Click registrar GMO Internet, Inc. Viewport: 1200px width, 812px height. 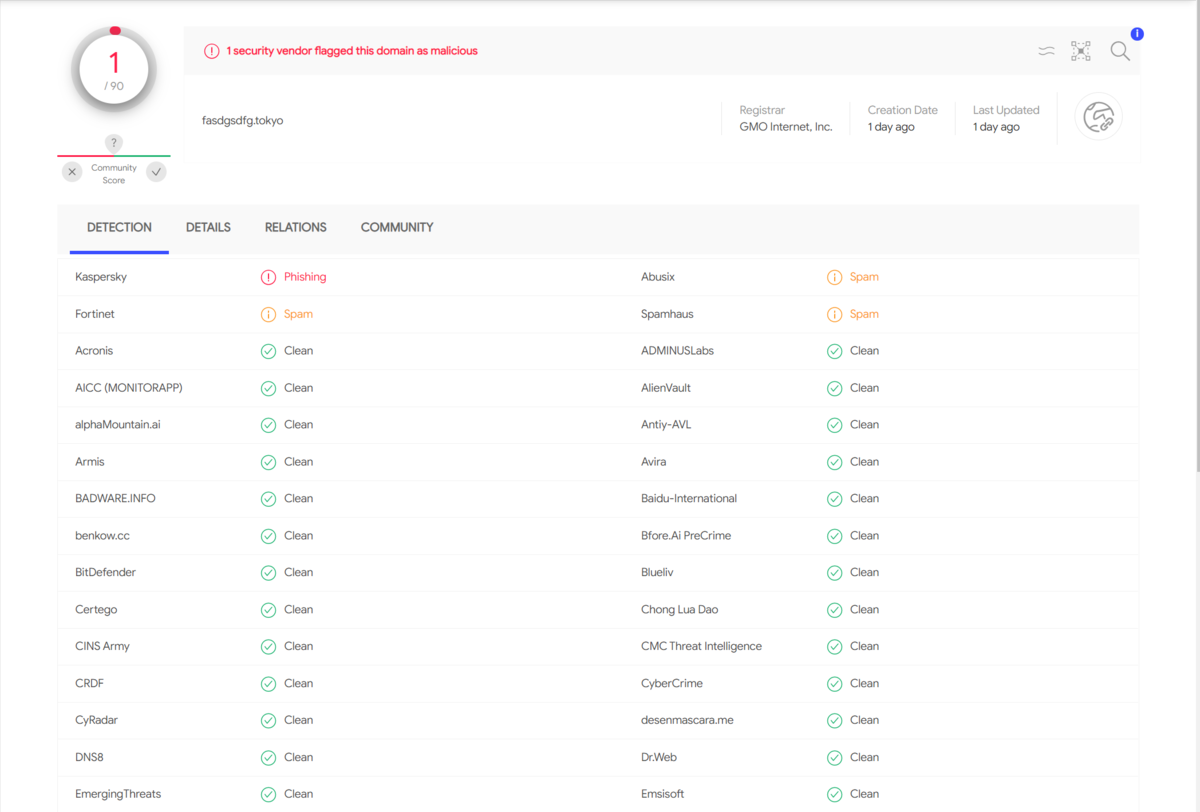[786, 127]
